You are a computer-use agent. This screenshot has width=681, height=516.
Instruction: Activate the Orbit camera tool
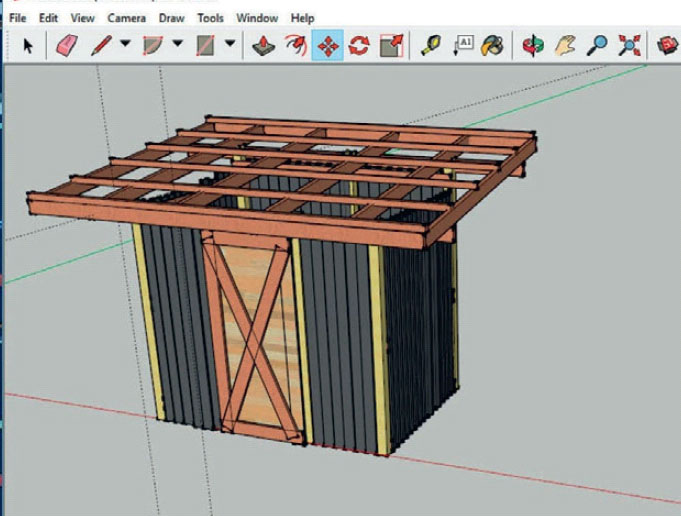tap(535, 45)
